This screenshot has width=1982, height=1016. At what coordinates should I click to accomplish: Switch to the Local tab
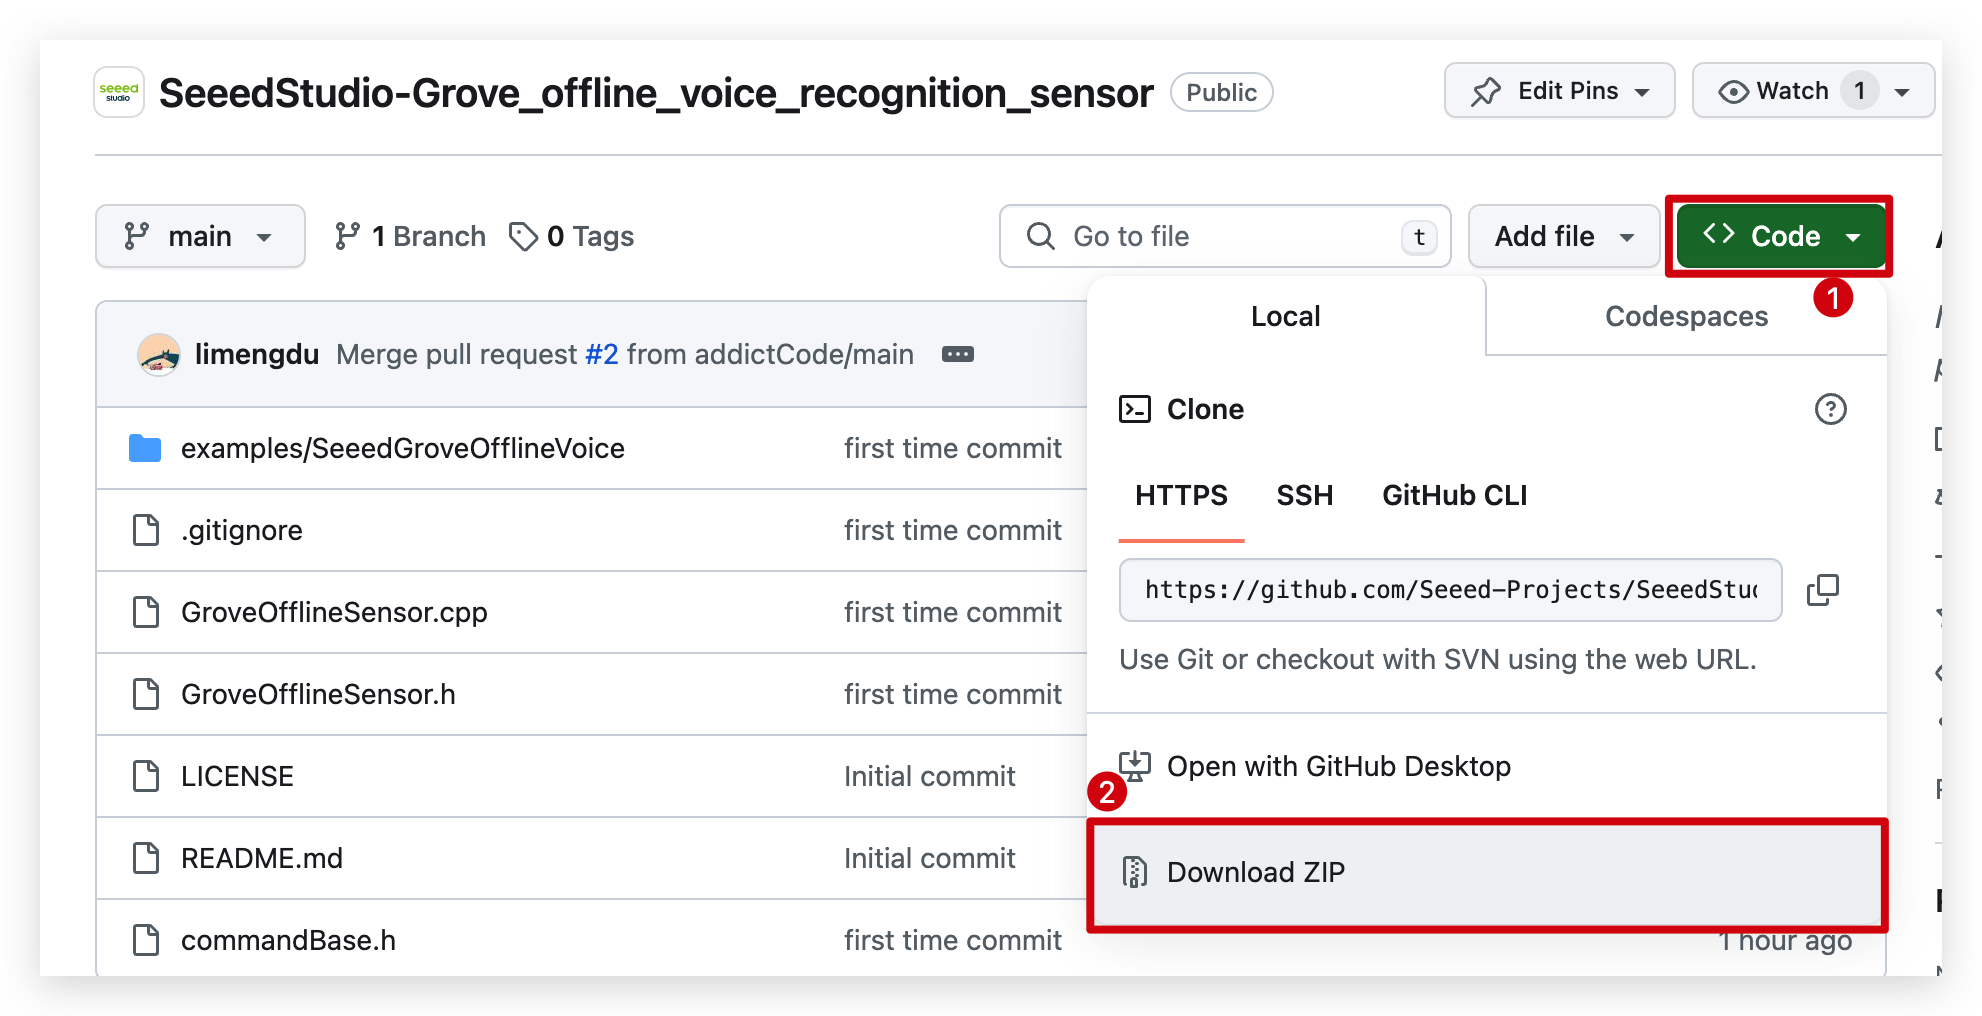1285,316
